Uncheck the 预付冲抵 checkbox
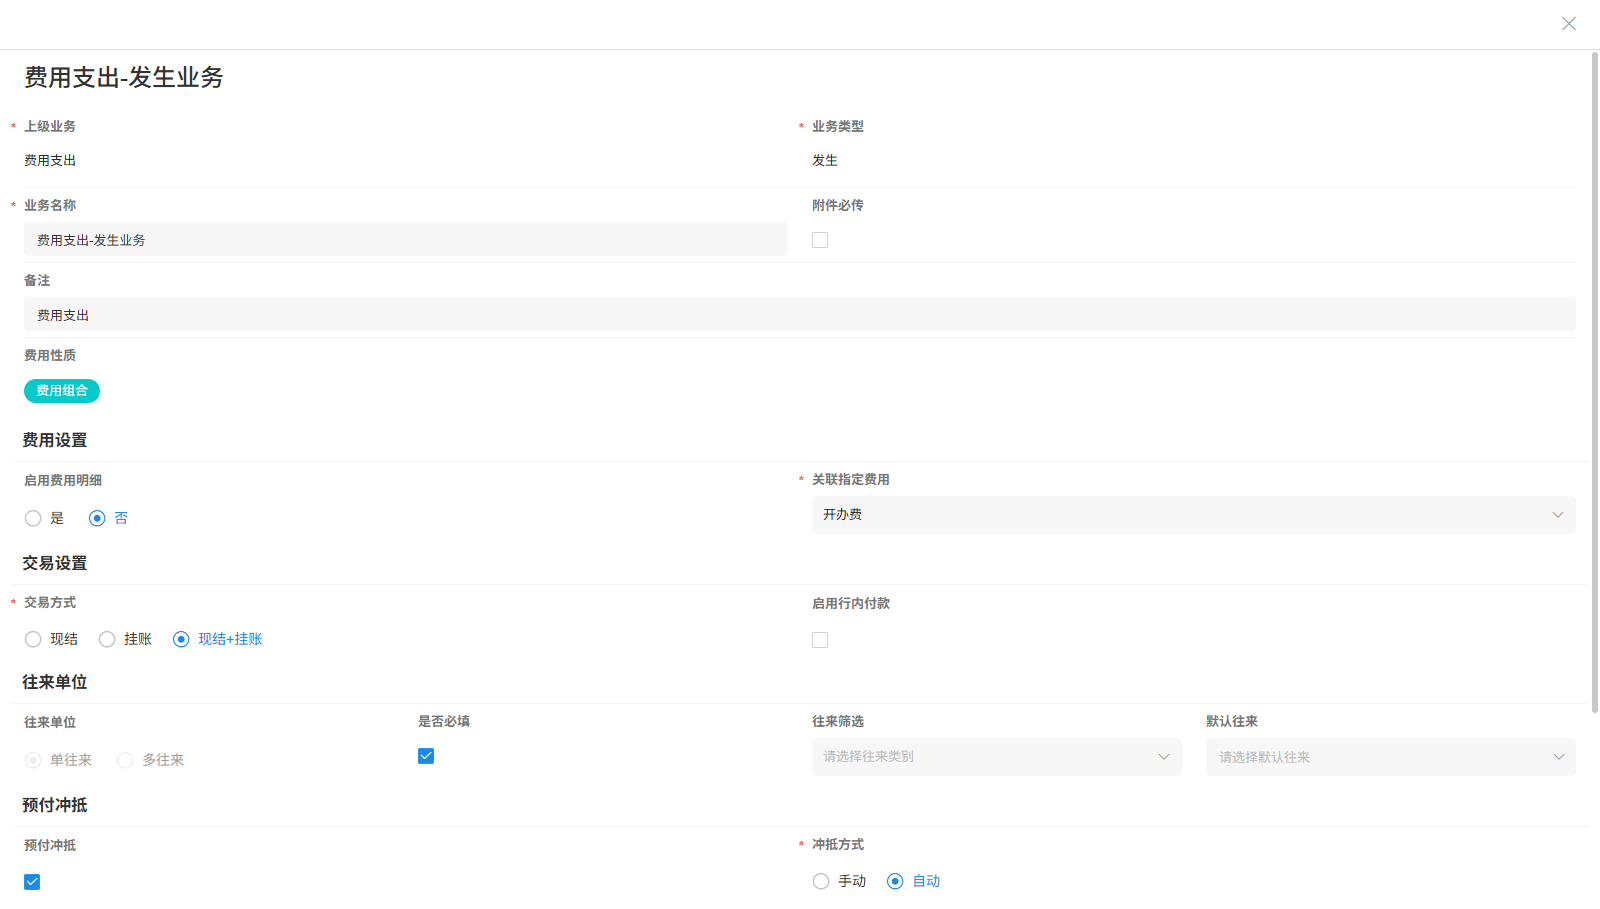 32,882
